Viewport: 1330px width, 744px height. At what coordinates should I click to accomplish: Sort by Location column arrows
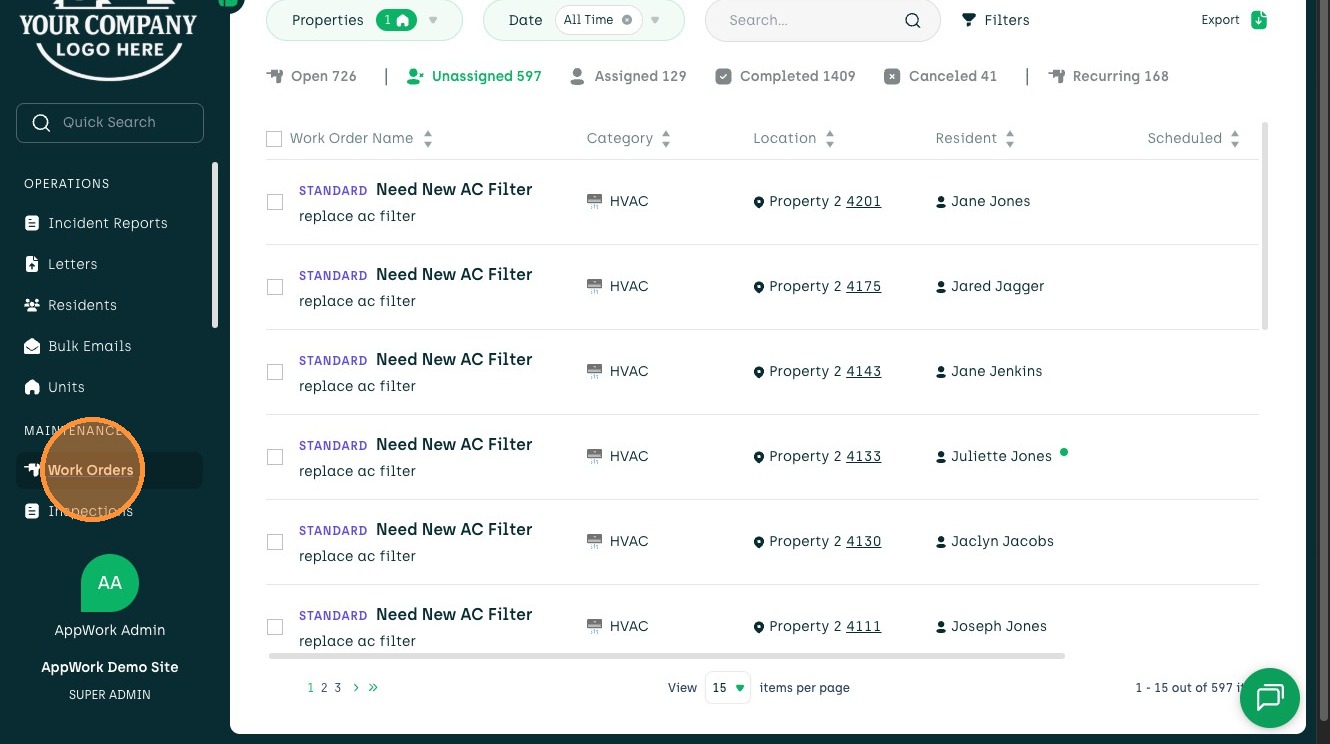830,139
